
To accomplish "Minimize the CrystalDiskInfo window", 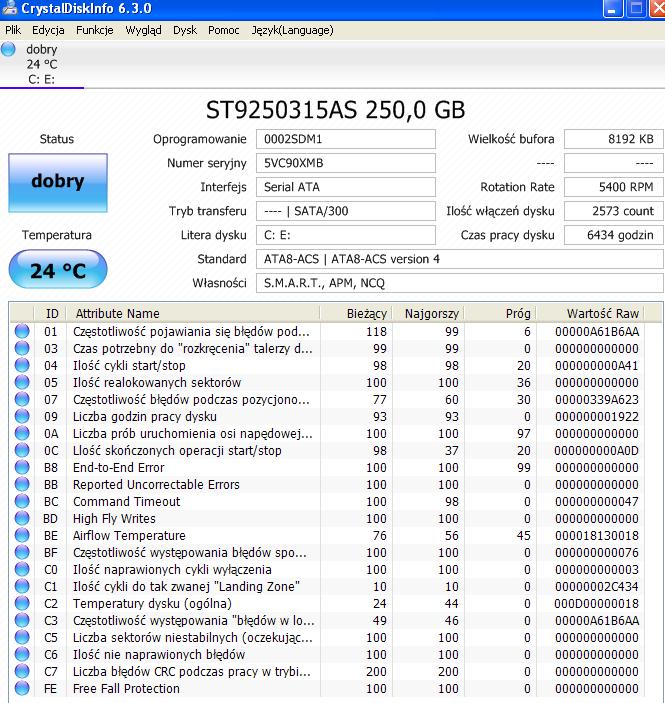I will click(613, 8).
